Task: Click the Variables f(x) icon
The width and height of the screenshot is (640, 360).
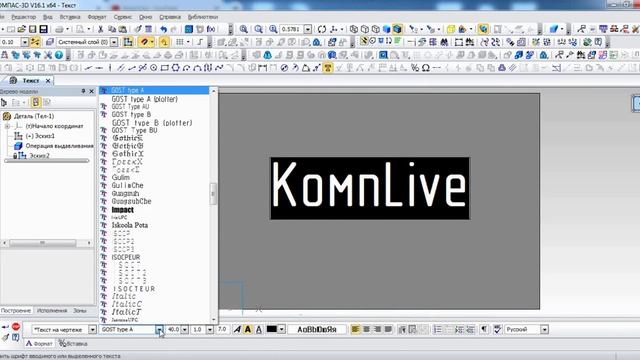Action: 211,29
